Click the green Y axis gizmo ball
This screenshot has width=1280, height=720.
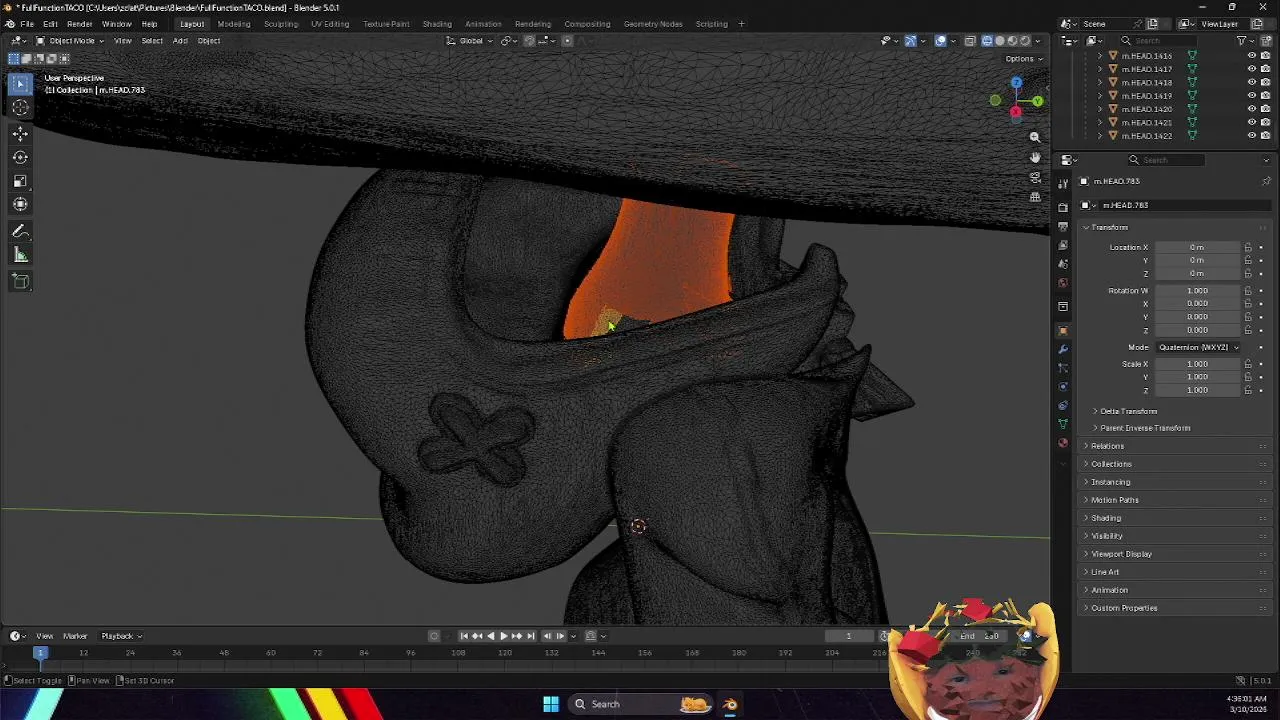tap(1038, 100)
